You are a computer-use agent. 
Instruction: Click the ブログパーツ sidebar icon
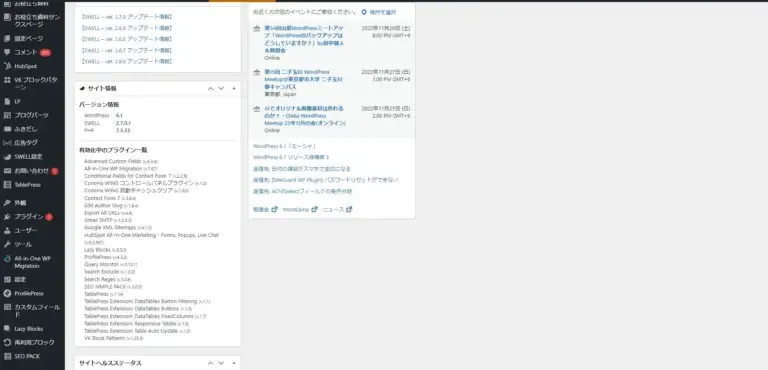click(x=7, y=115)
